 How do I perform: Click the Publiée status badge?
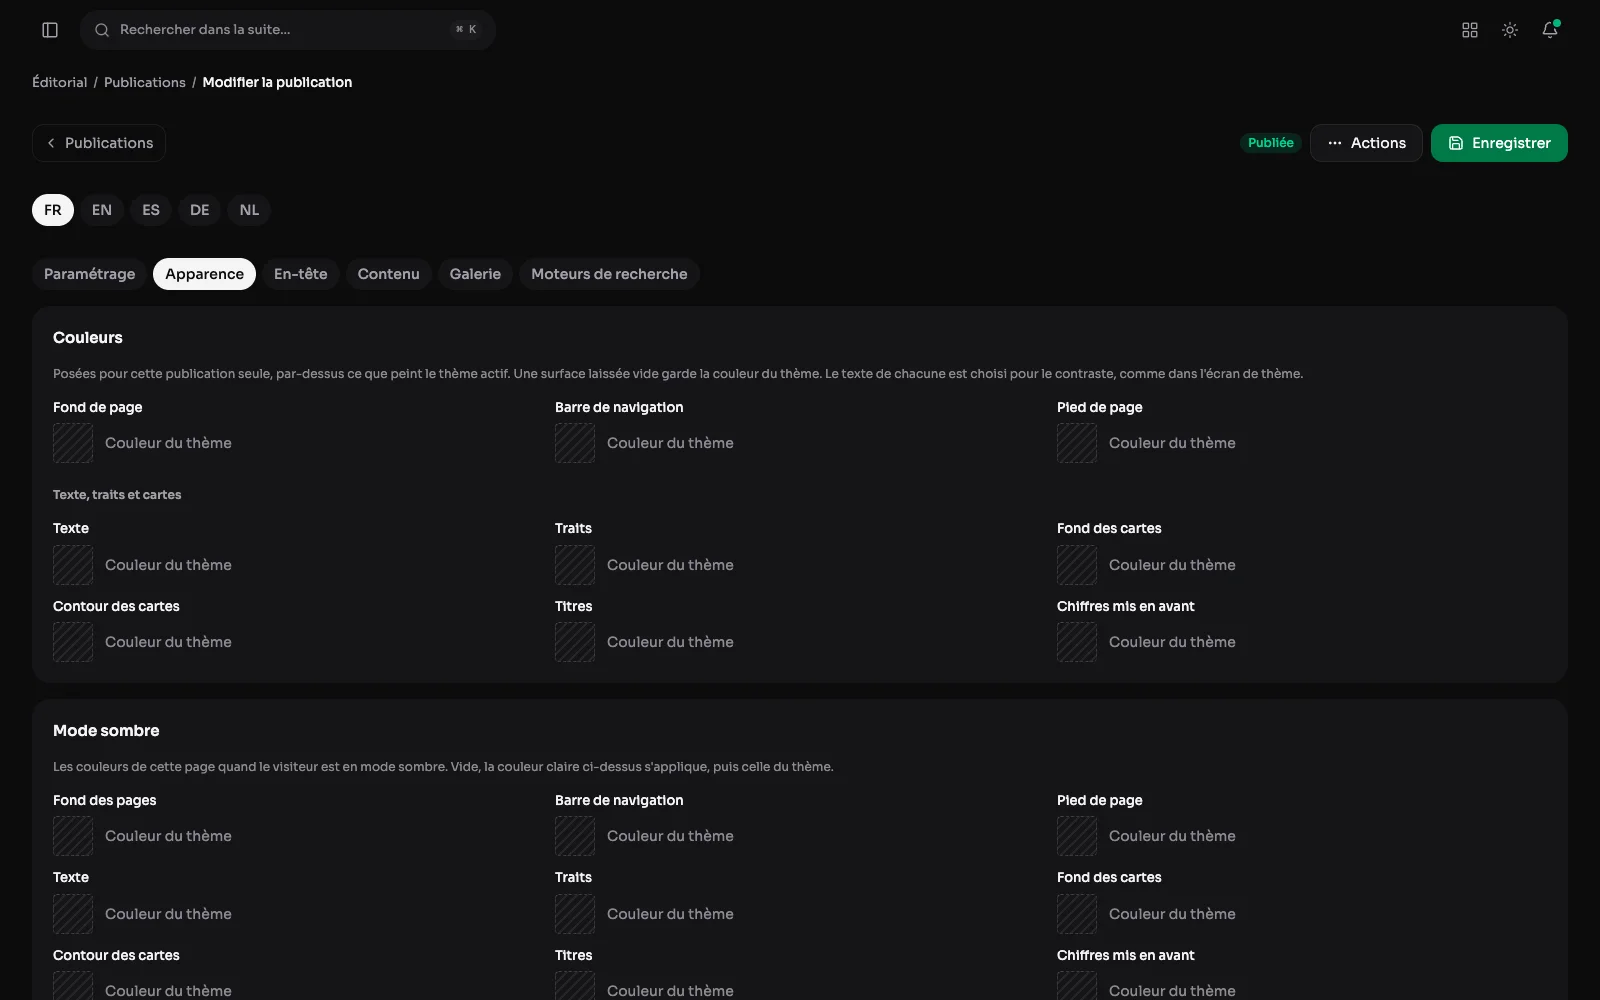coord(1271,143)
